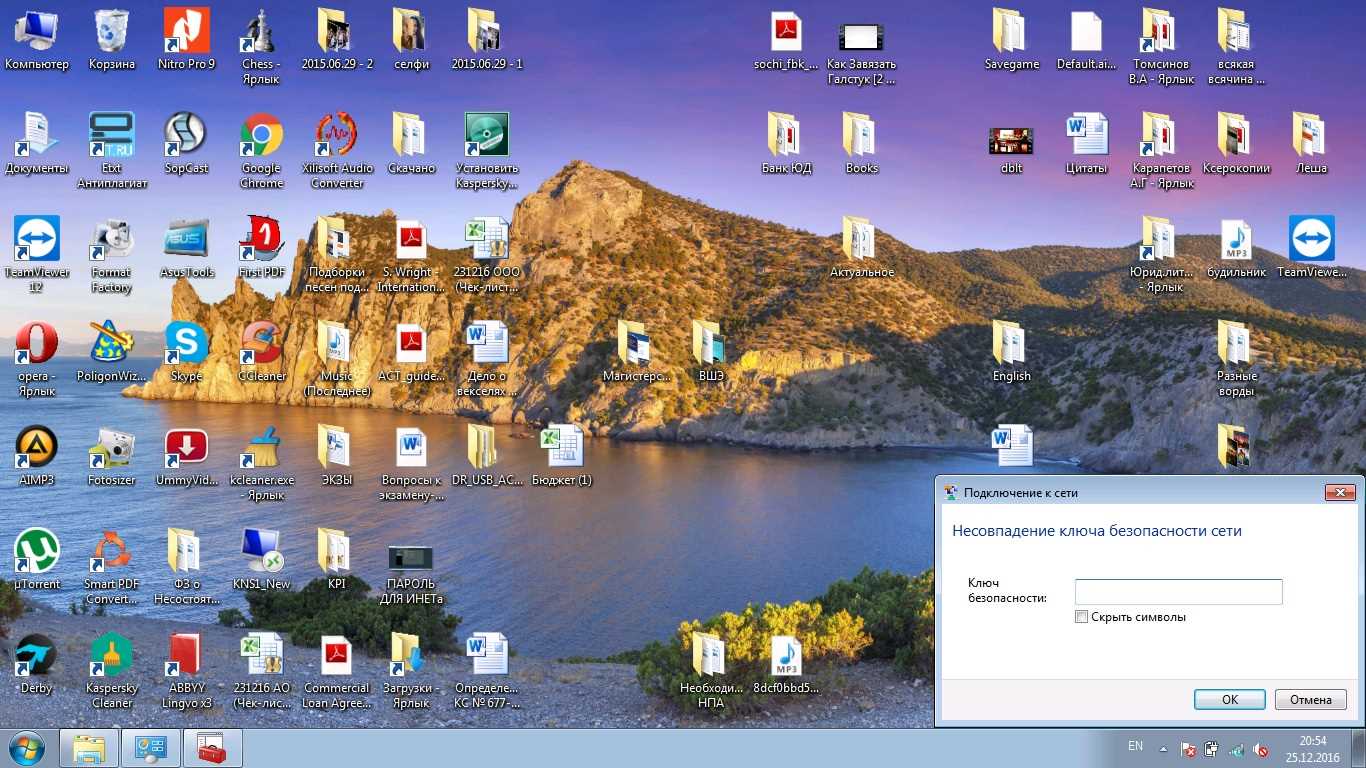Open the ПАРОЛЬ ДЛЯ ИНЕТа file
Image resolution: width=1366 pixels, height=768 pixels.
[x=412, y=574]
